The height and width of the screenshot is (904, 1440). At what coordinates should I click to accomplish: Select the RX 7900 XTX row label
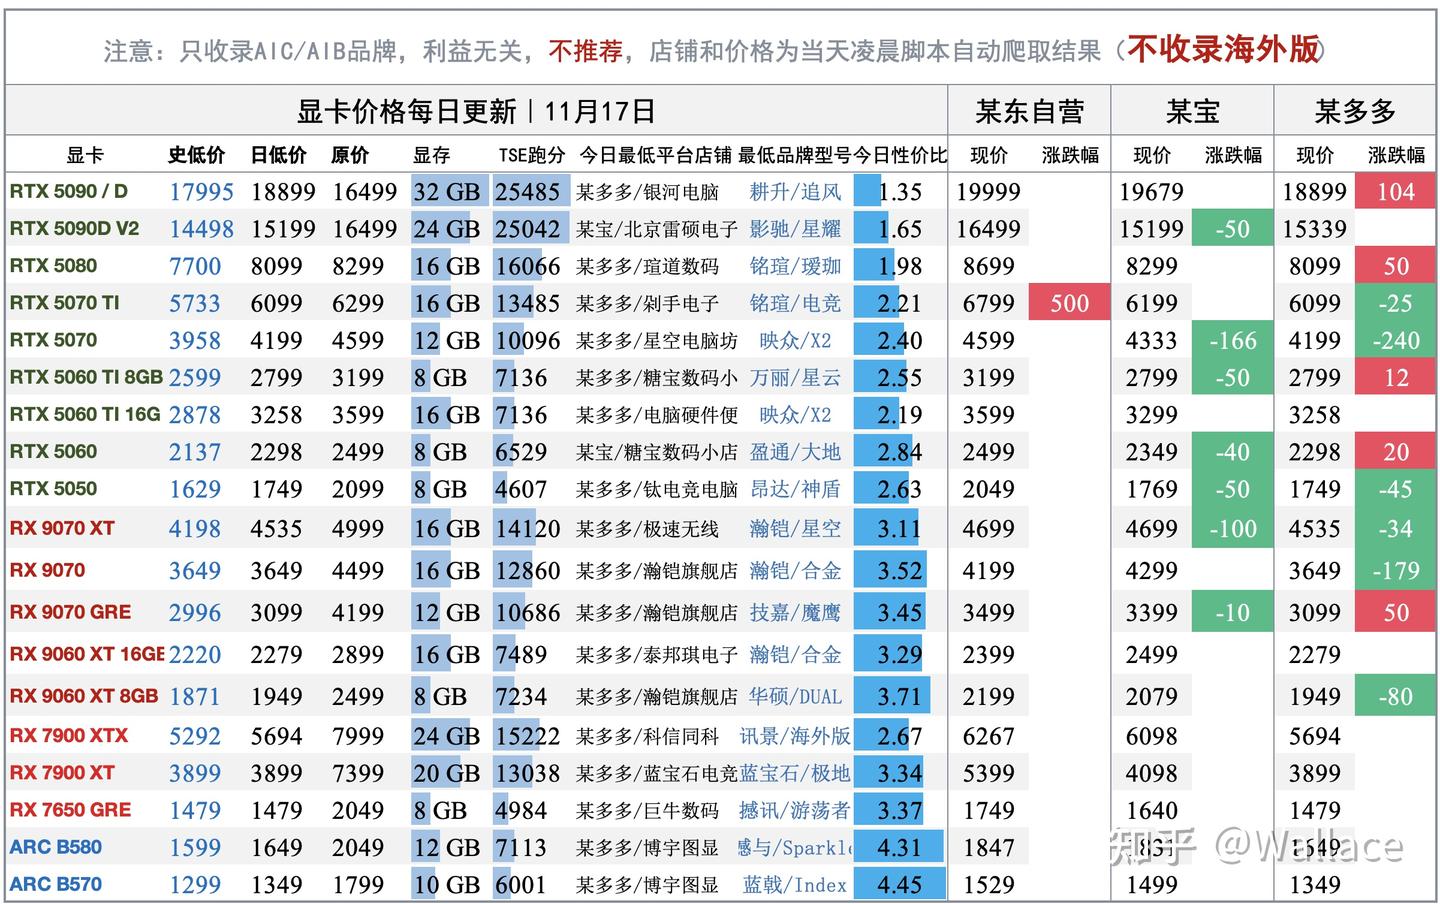[x=68, y=735]
